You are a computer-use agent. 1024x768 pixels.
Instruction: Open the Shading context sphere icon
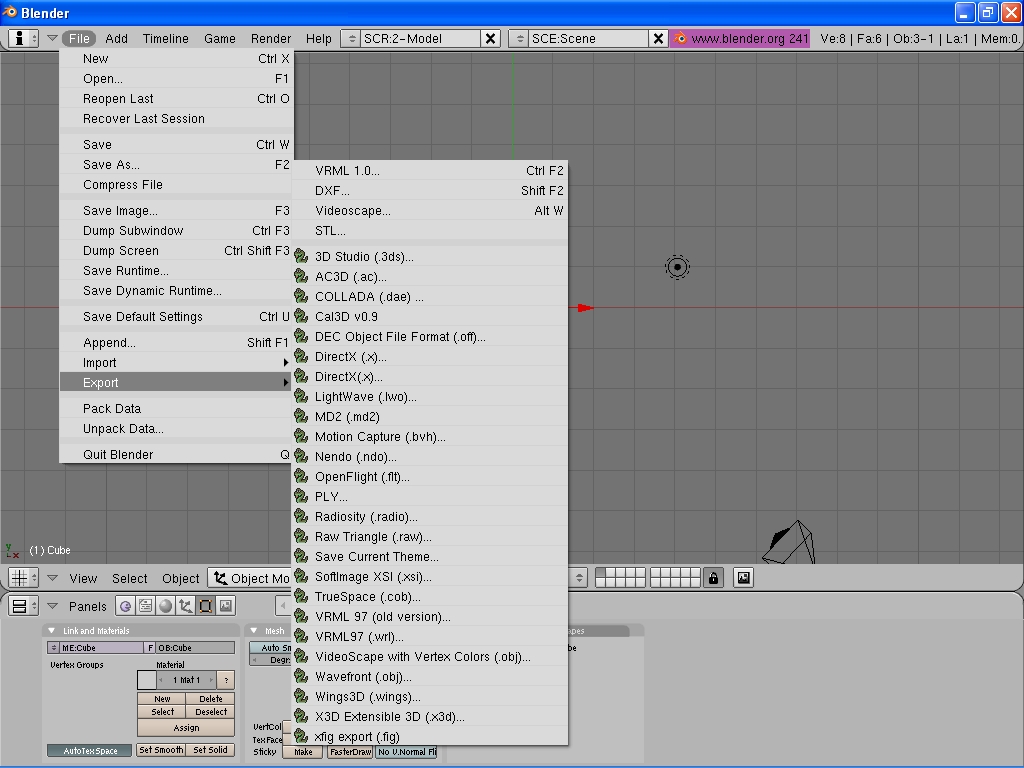coord(165,606)
